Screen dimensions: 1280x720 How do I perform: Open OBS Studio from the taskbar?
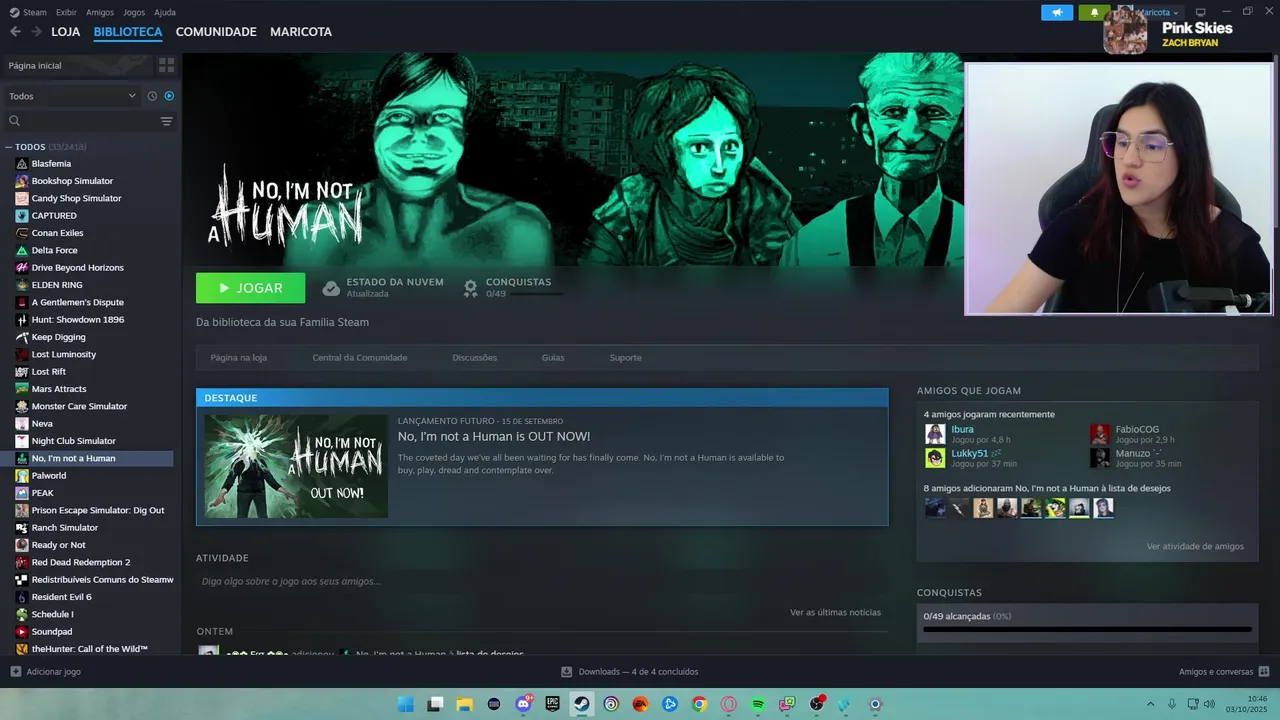coord(817,704)
